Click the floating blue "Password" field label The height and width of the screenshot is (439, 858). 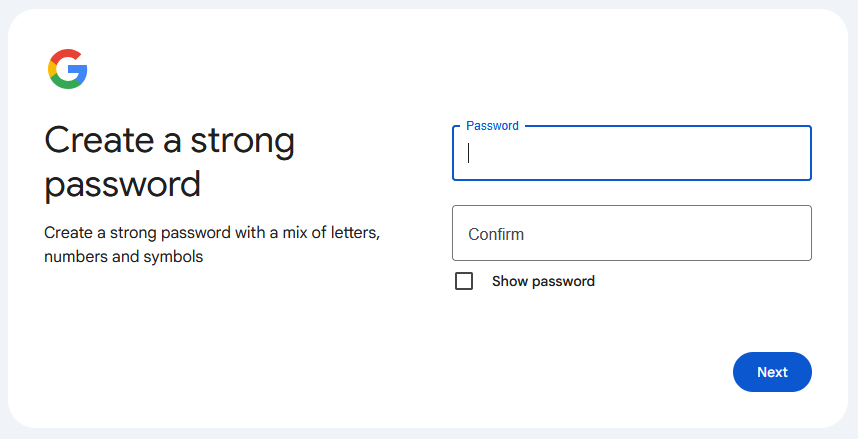pos(492,126)
